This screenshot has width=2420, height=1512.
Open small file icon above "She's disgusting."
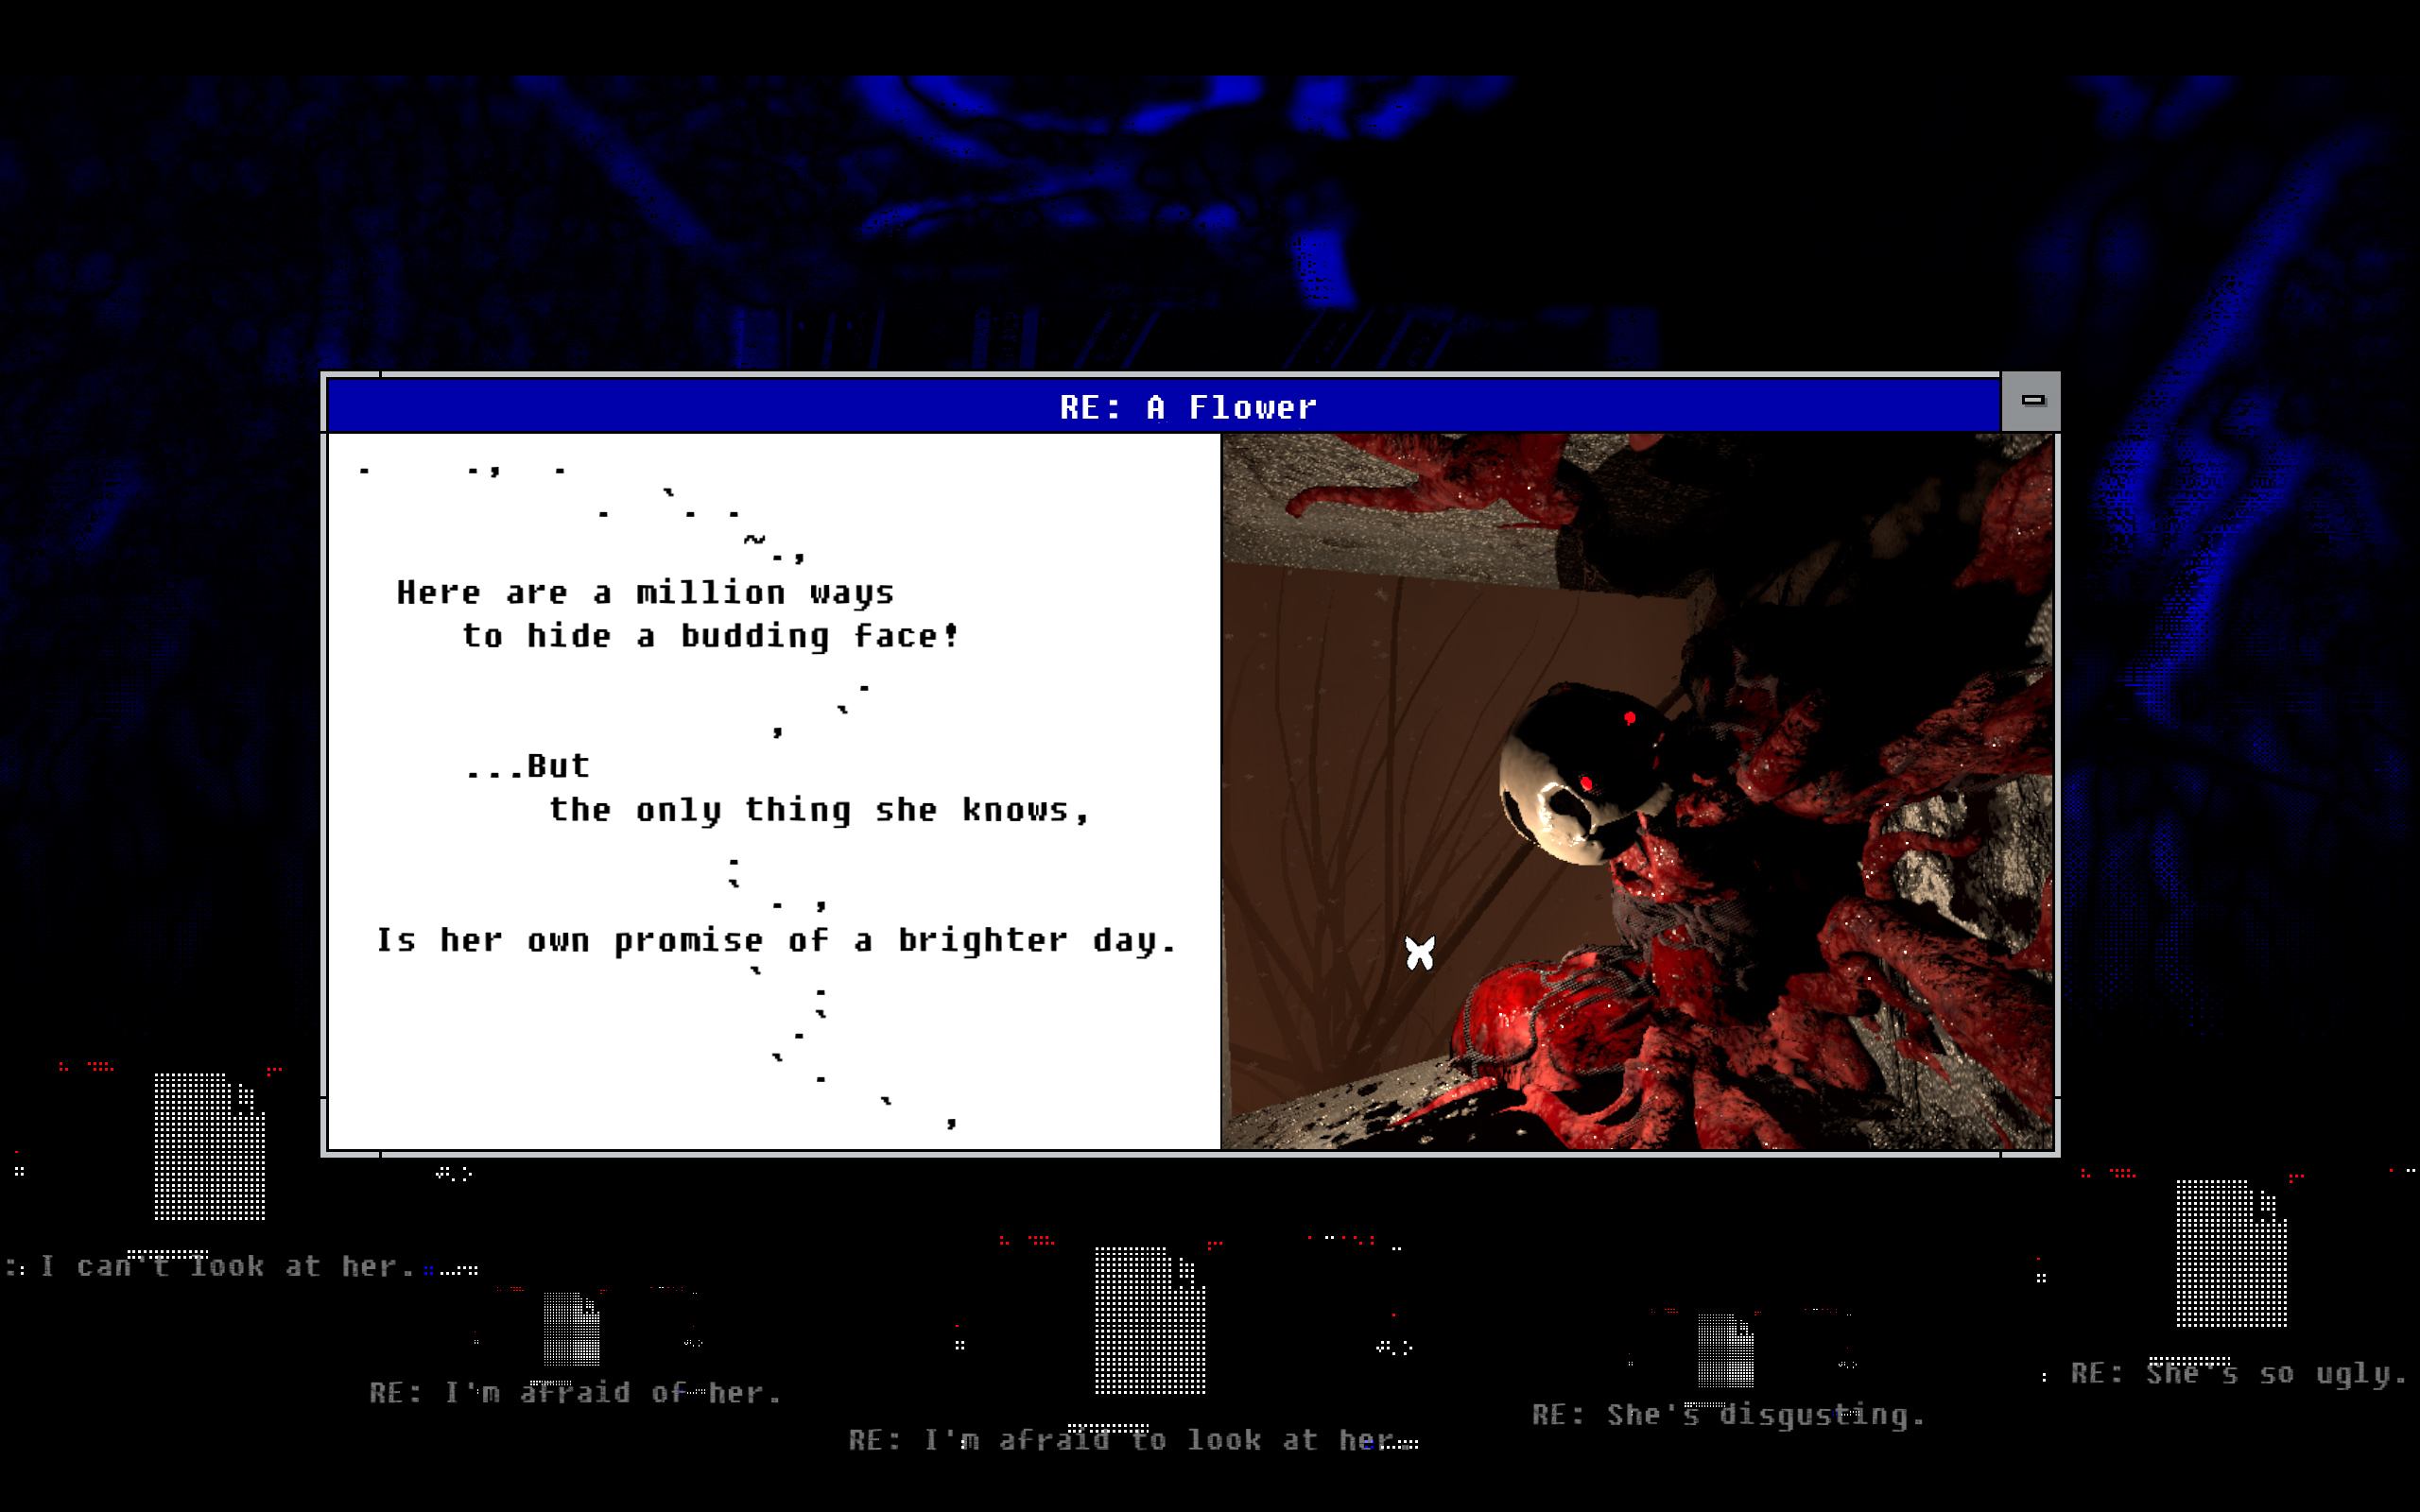coord(1725,1350)
